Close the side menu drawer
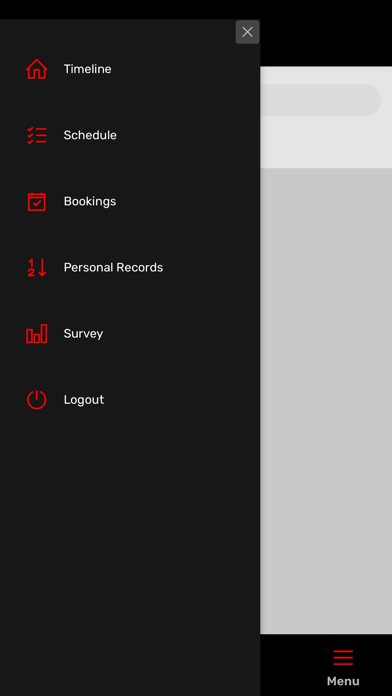Viewport: 392px width, 696px height. (x=247, y=32)
